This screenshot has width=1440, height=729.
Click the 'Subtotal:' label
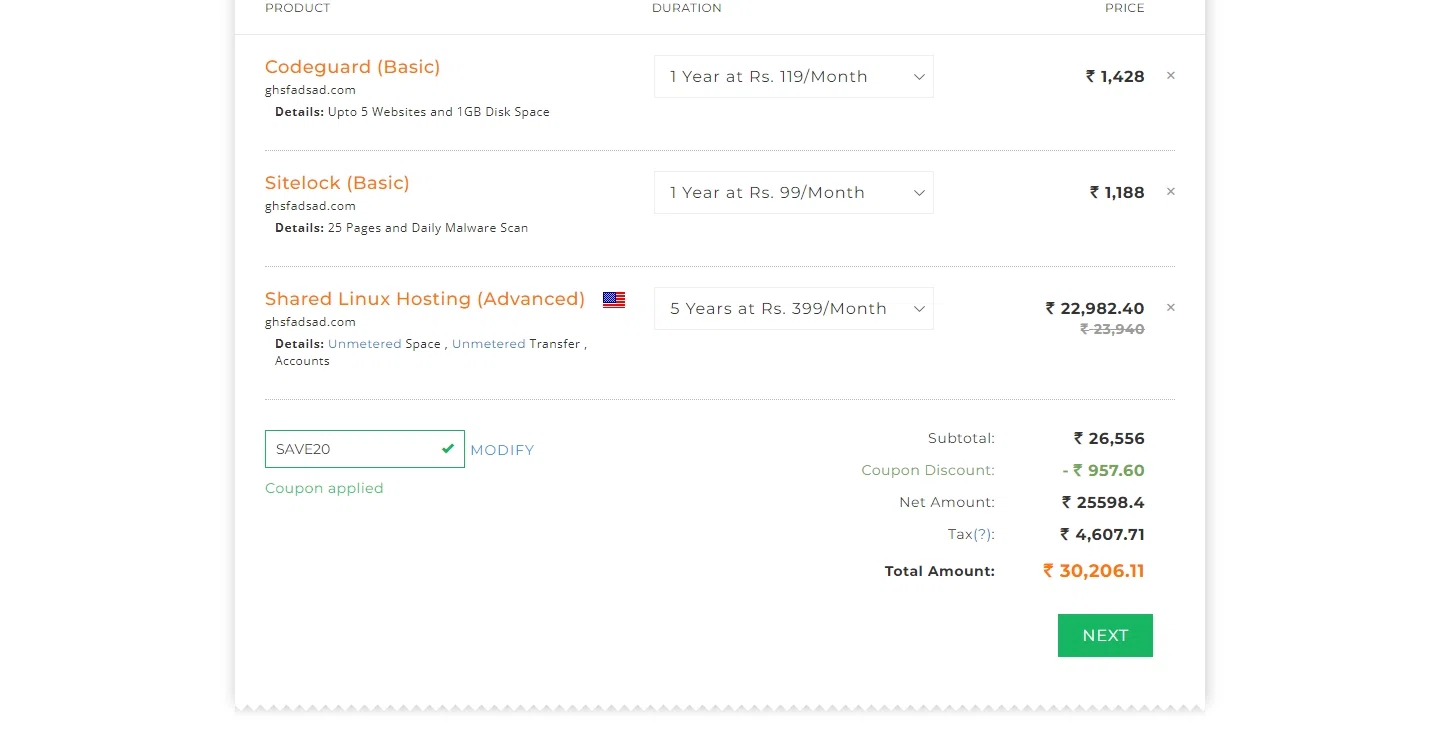[x=961, y=438]
